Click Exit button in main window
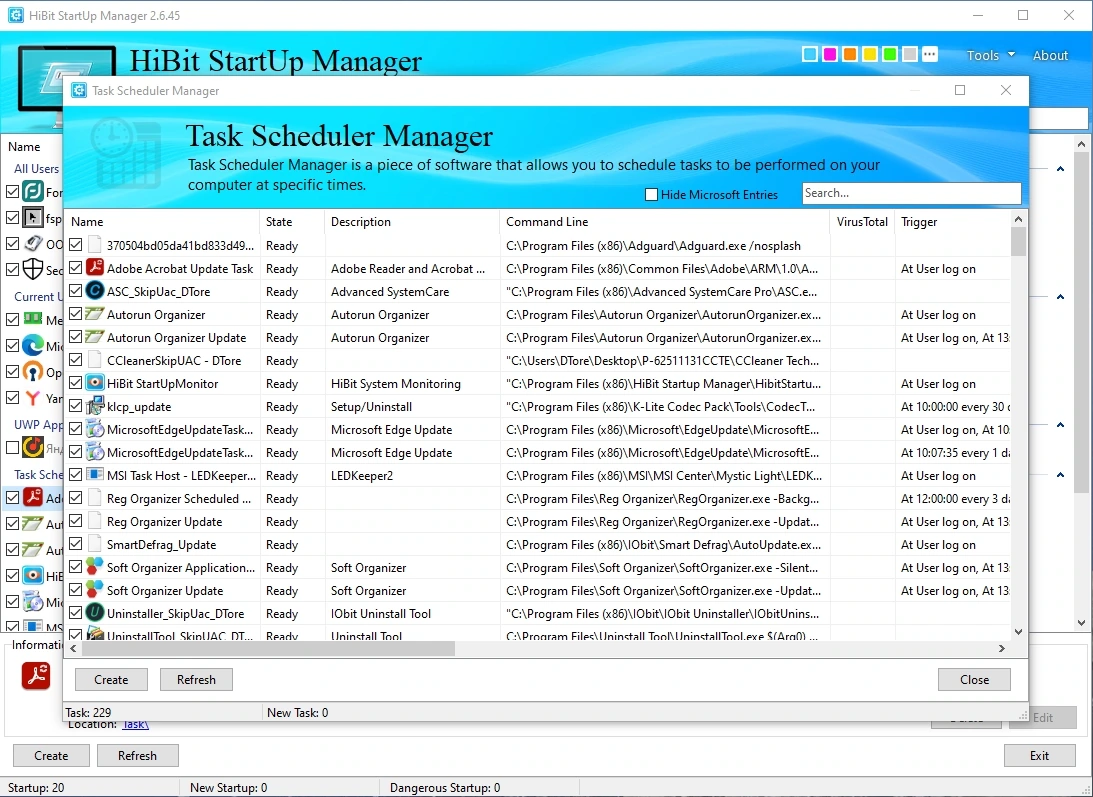Image resolution: width=1093 pixels, height=797 pixels. [1039, 755]
